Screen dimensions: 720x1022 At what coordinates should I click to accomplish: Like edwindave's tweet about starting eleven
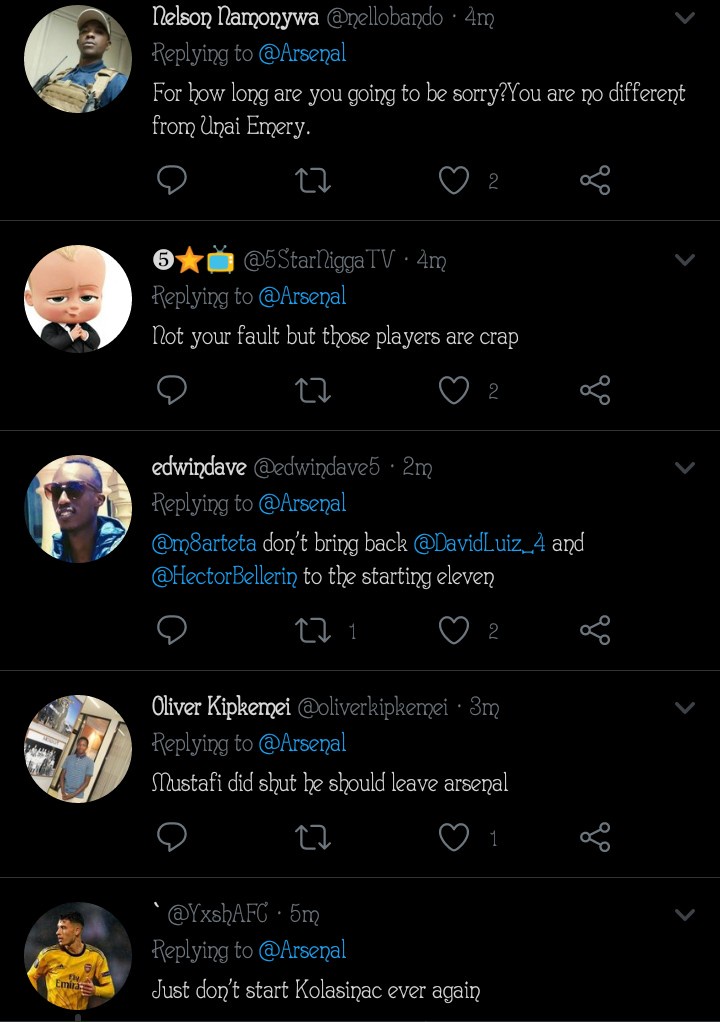(x=454, y=630)
